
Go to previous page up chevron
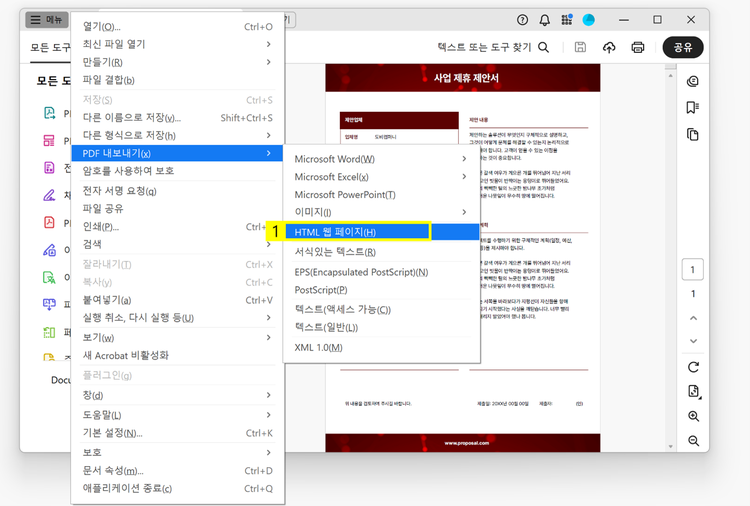(693, 318)
